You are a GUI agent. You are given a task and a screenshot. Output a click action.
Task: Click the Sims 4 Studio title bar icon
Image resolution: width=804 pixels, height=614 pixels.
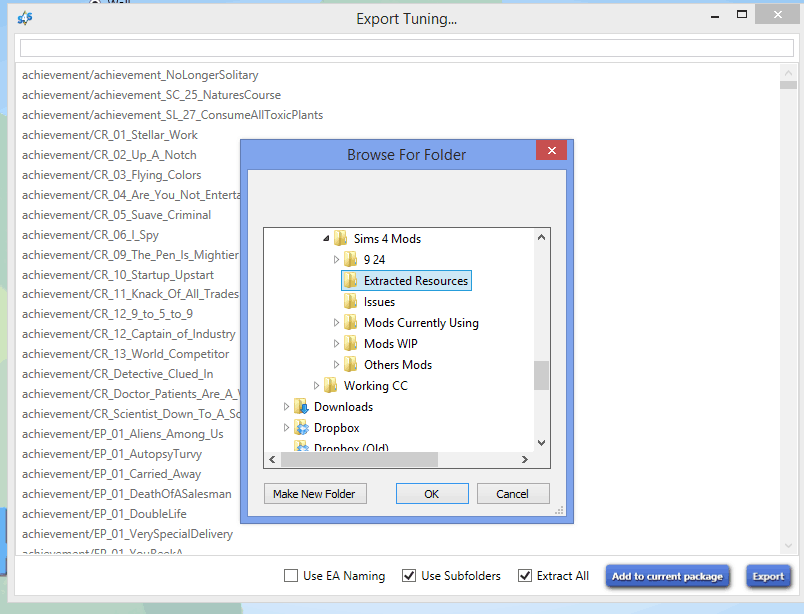(x=24, y=17)
